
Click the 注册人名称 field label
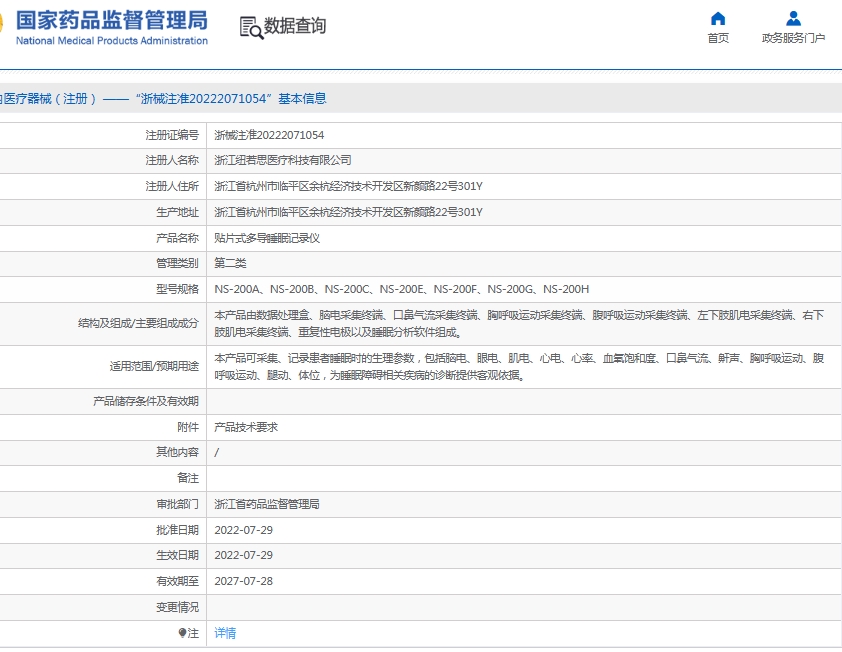click(x=172, y=161)
